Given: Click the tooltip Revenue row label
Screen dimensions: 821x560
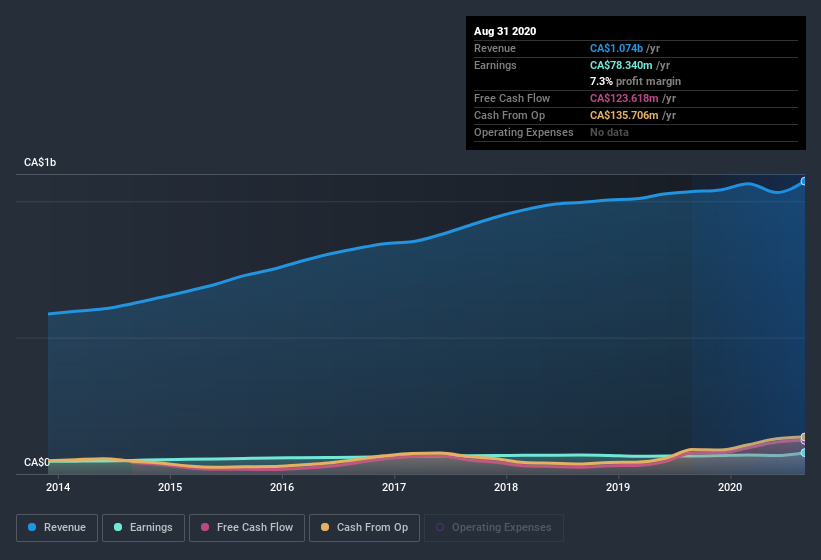Looking at the screenshot, I should (495, 48).
